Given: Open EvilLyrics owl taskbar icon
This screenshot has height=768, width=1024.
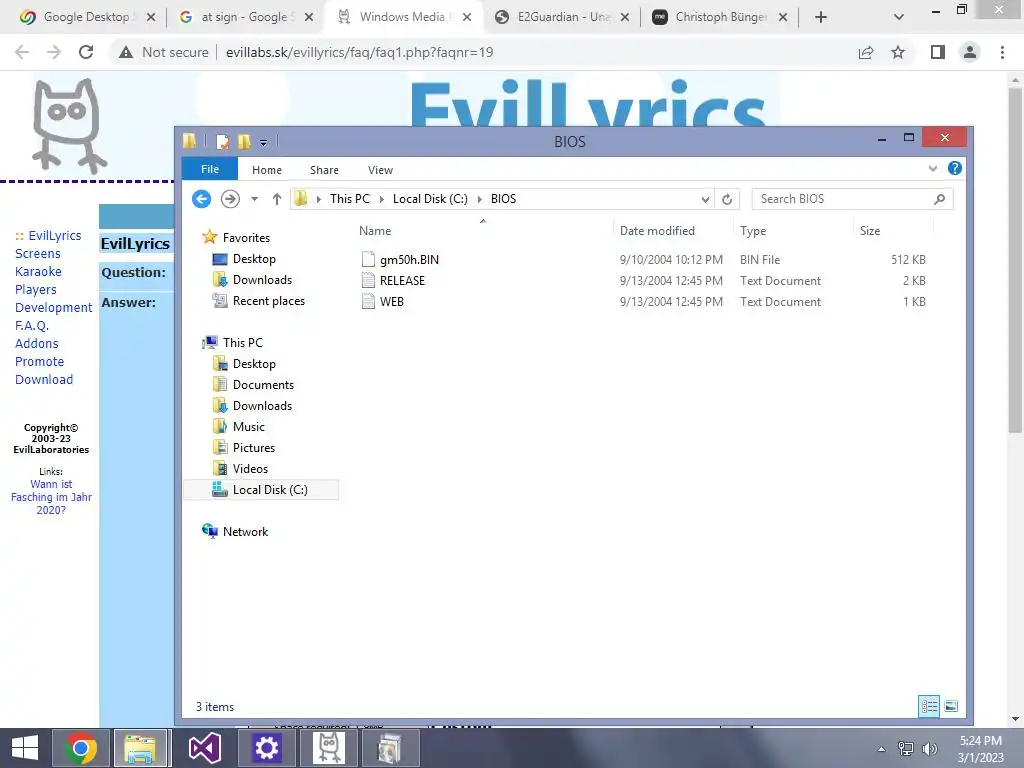Looking at the screenshot, I should [x=328, y=748].
